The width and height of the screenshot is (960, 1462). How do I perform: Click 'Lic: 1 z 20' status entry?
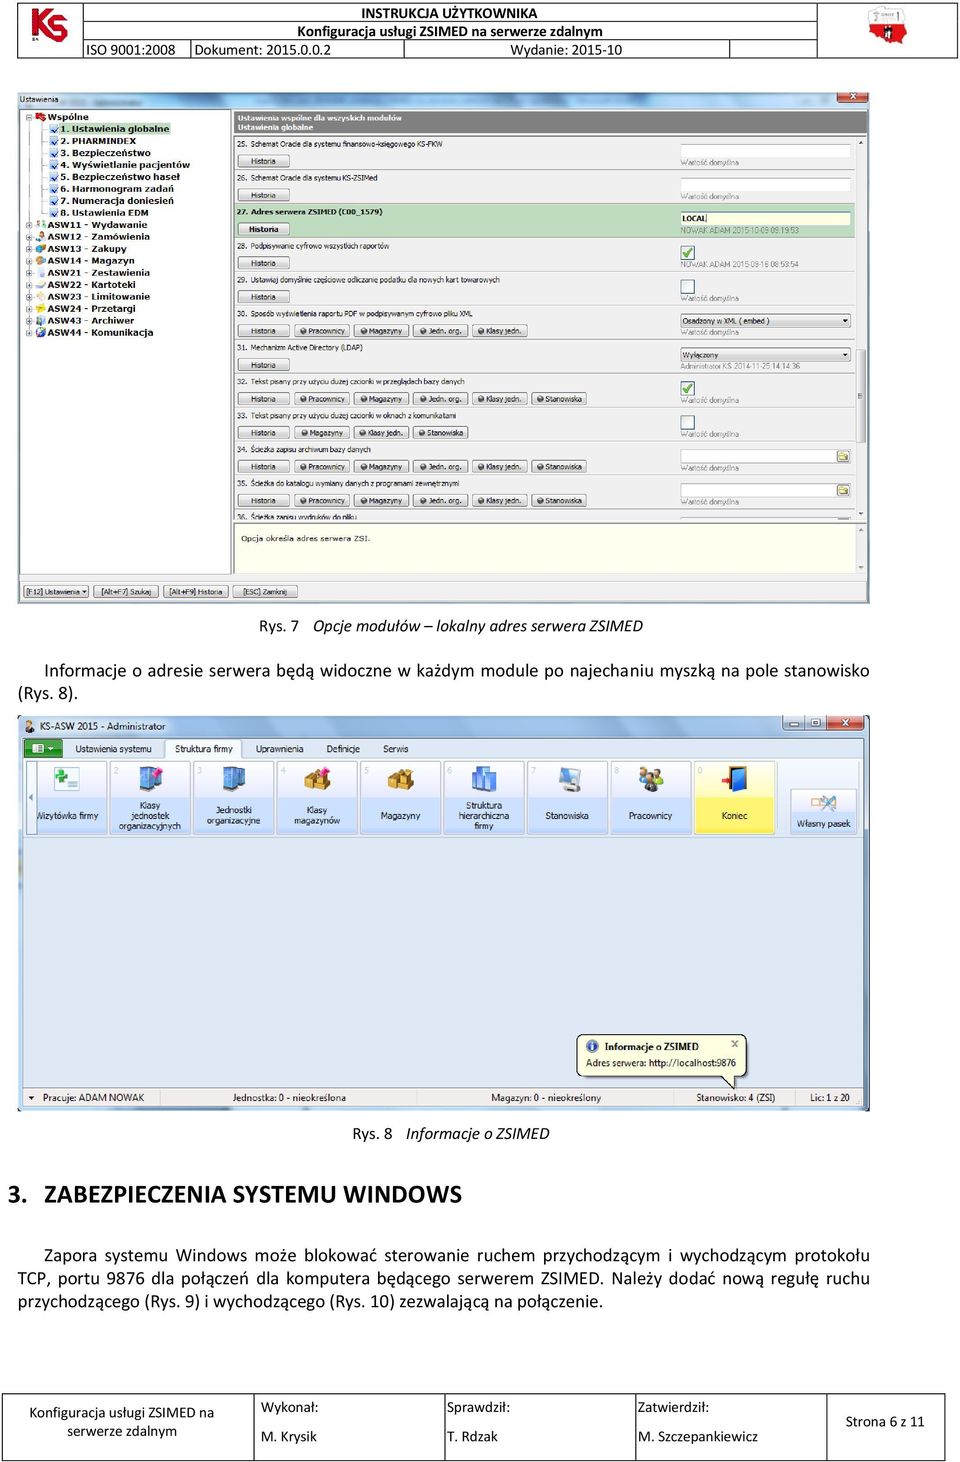pos(830,1098)
